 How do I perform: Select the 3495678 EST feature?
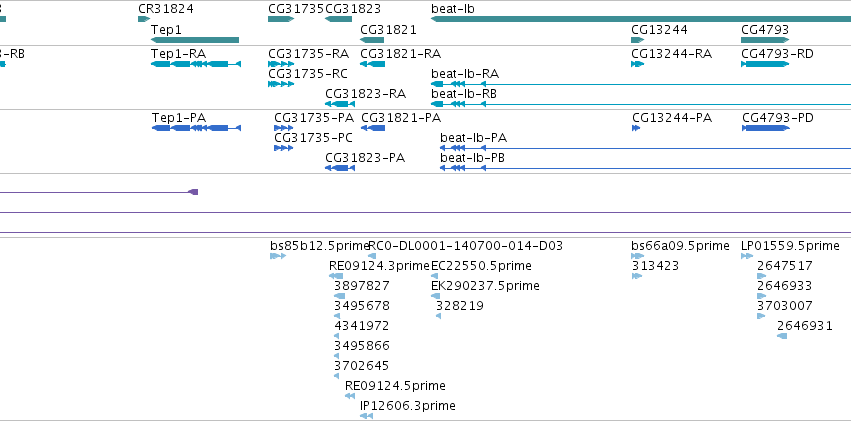point(337,316)
